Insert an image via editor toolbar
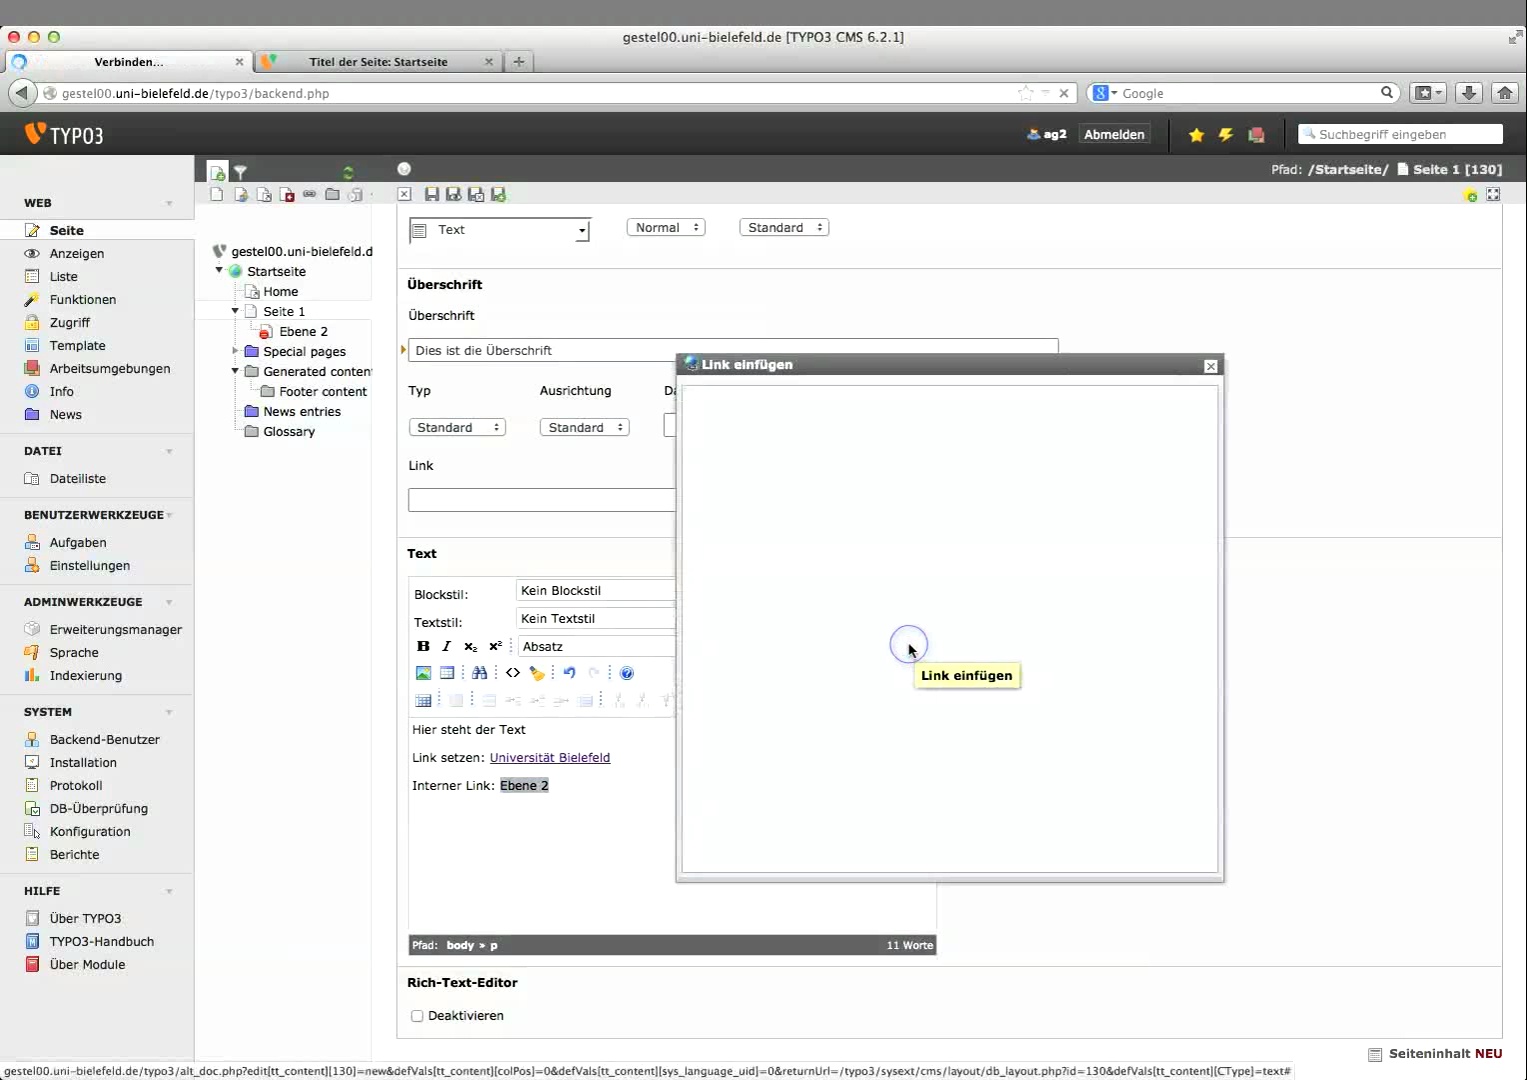Image resolution: width=1527 pixels, height=1080 pixels. 423,673
